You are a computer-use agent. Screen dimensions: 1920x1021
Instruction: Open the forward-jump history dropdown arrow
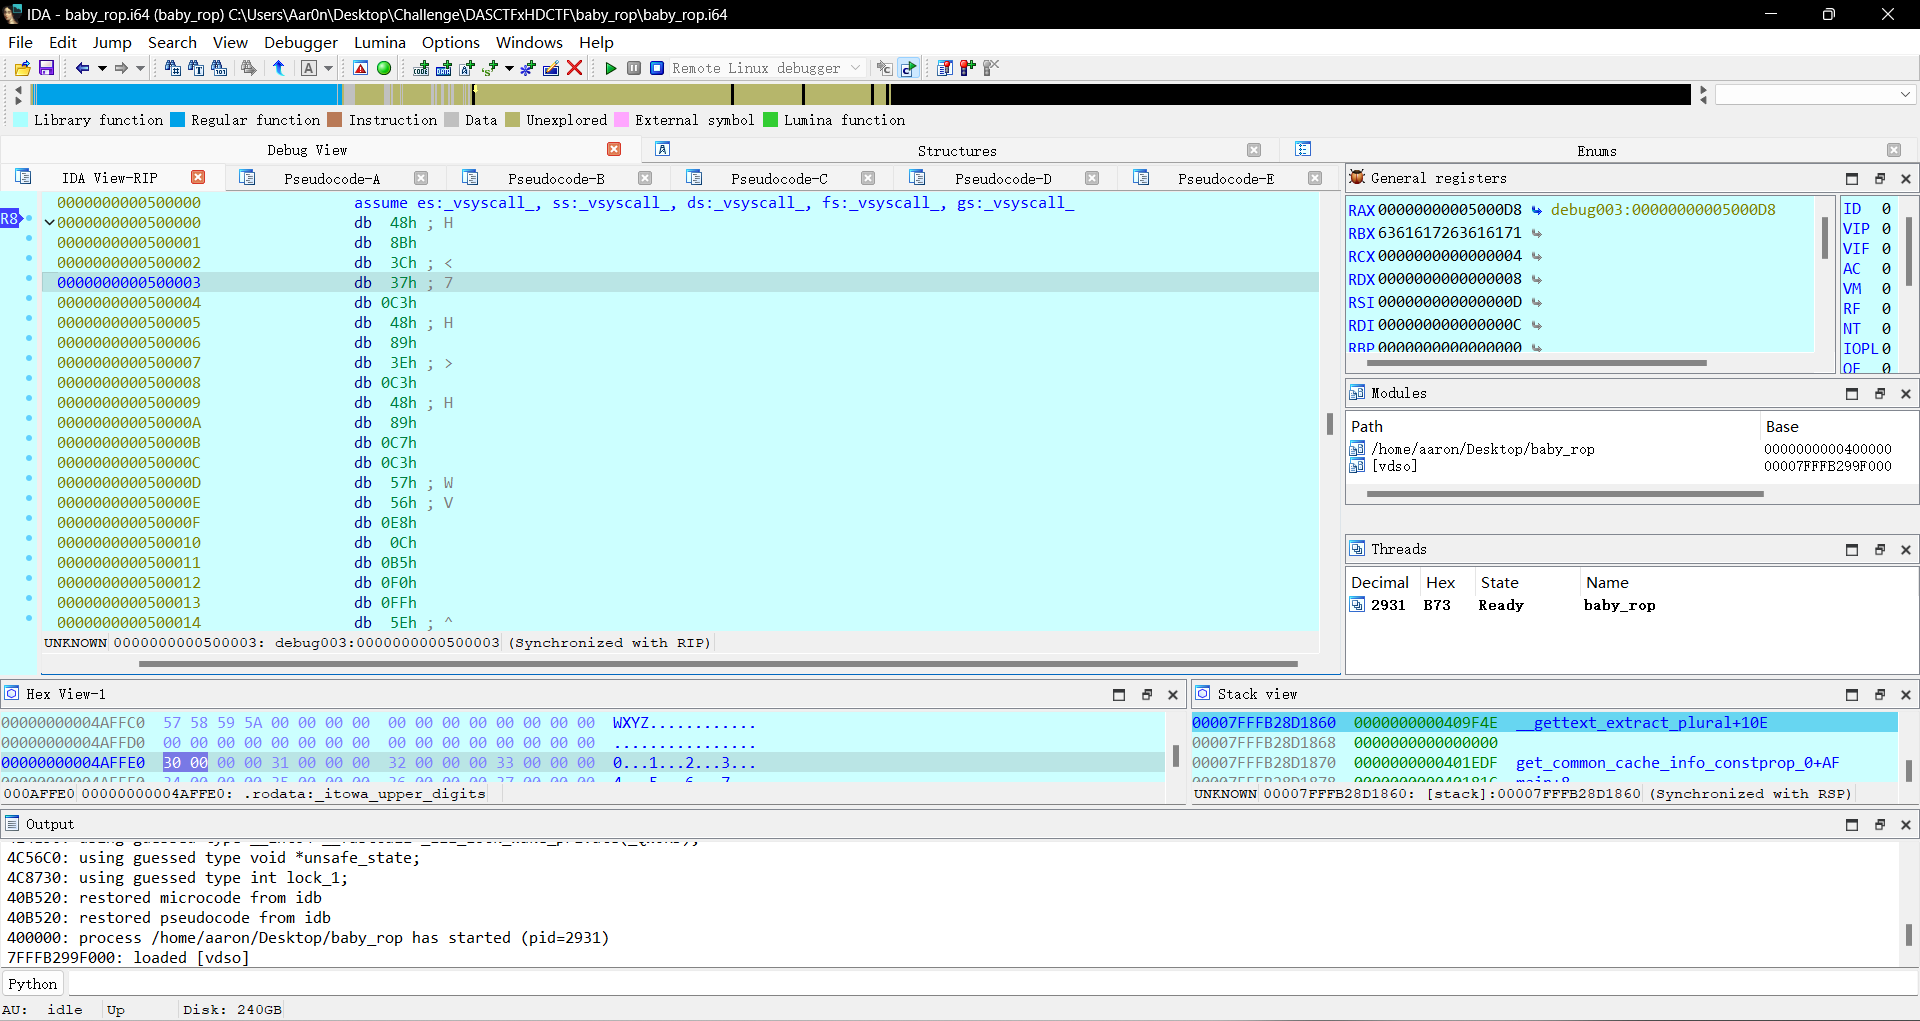tap(140, 68)
